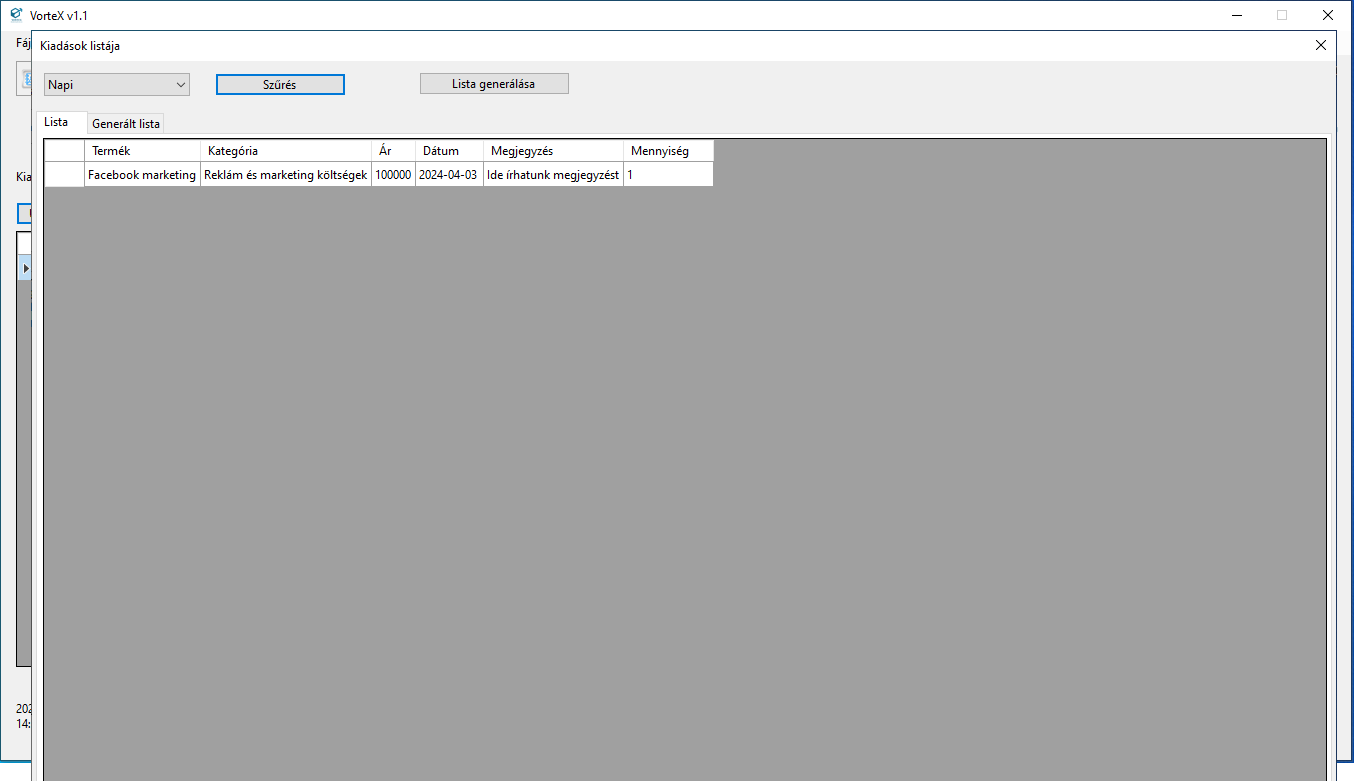Select the row header of Facebook marketing row
Image resolution: width=1354 pixels, height=781 pixels.
tap(64, 175)
